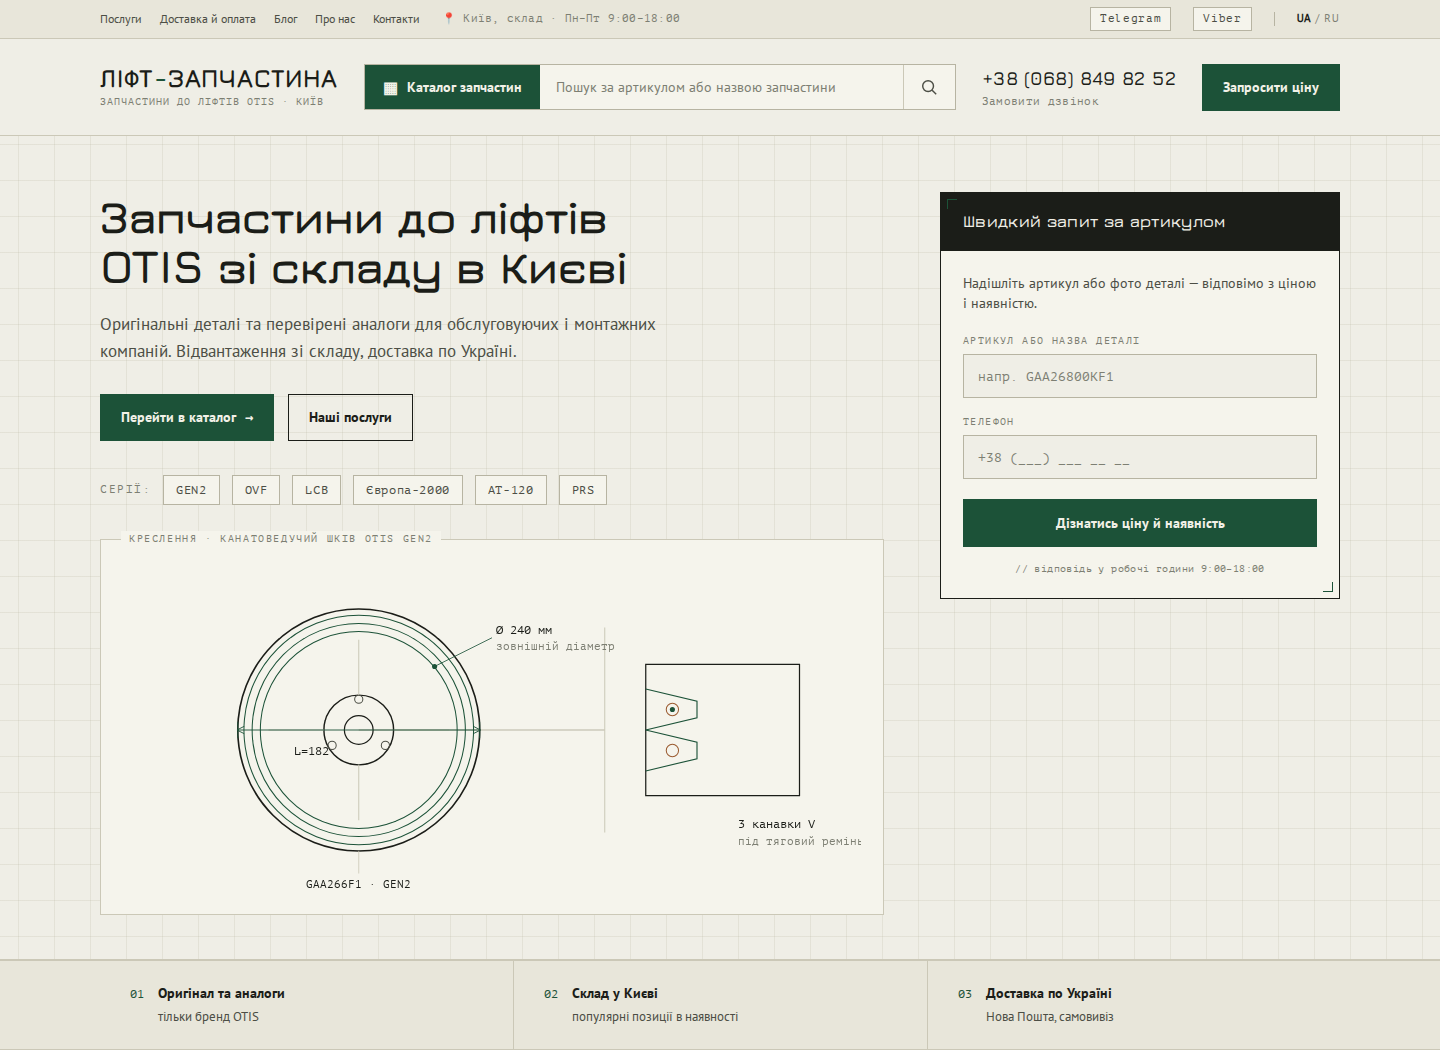Open the Послуги menu item
The width and height of the screenshot is (1440, 1050).
coord(121,19)
